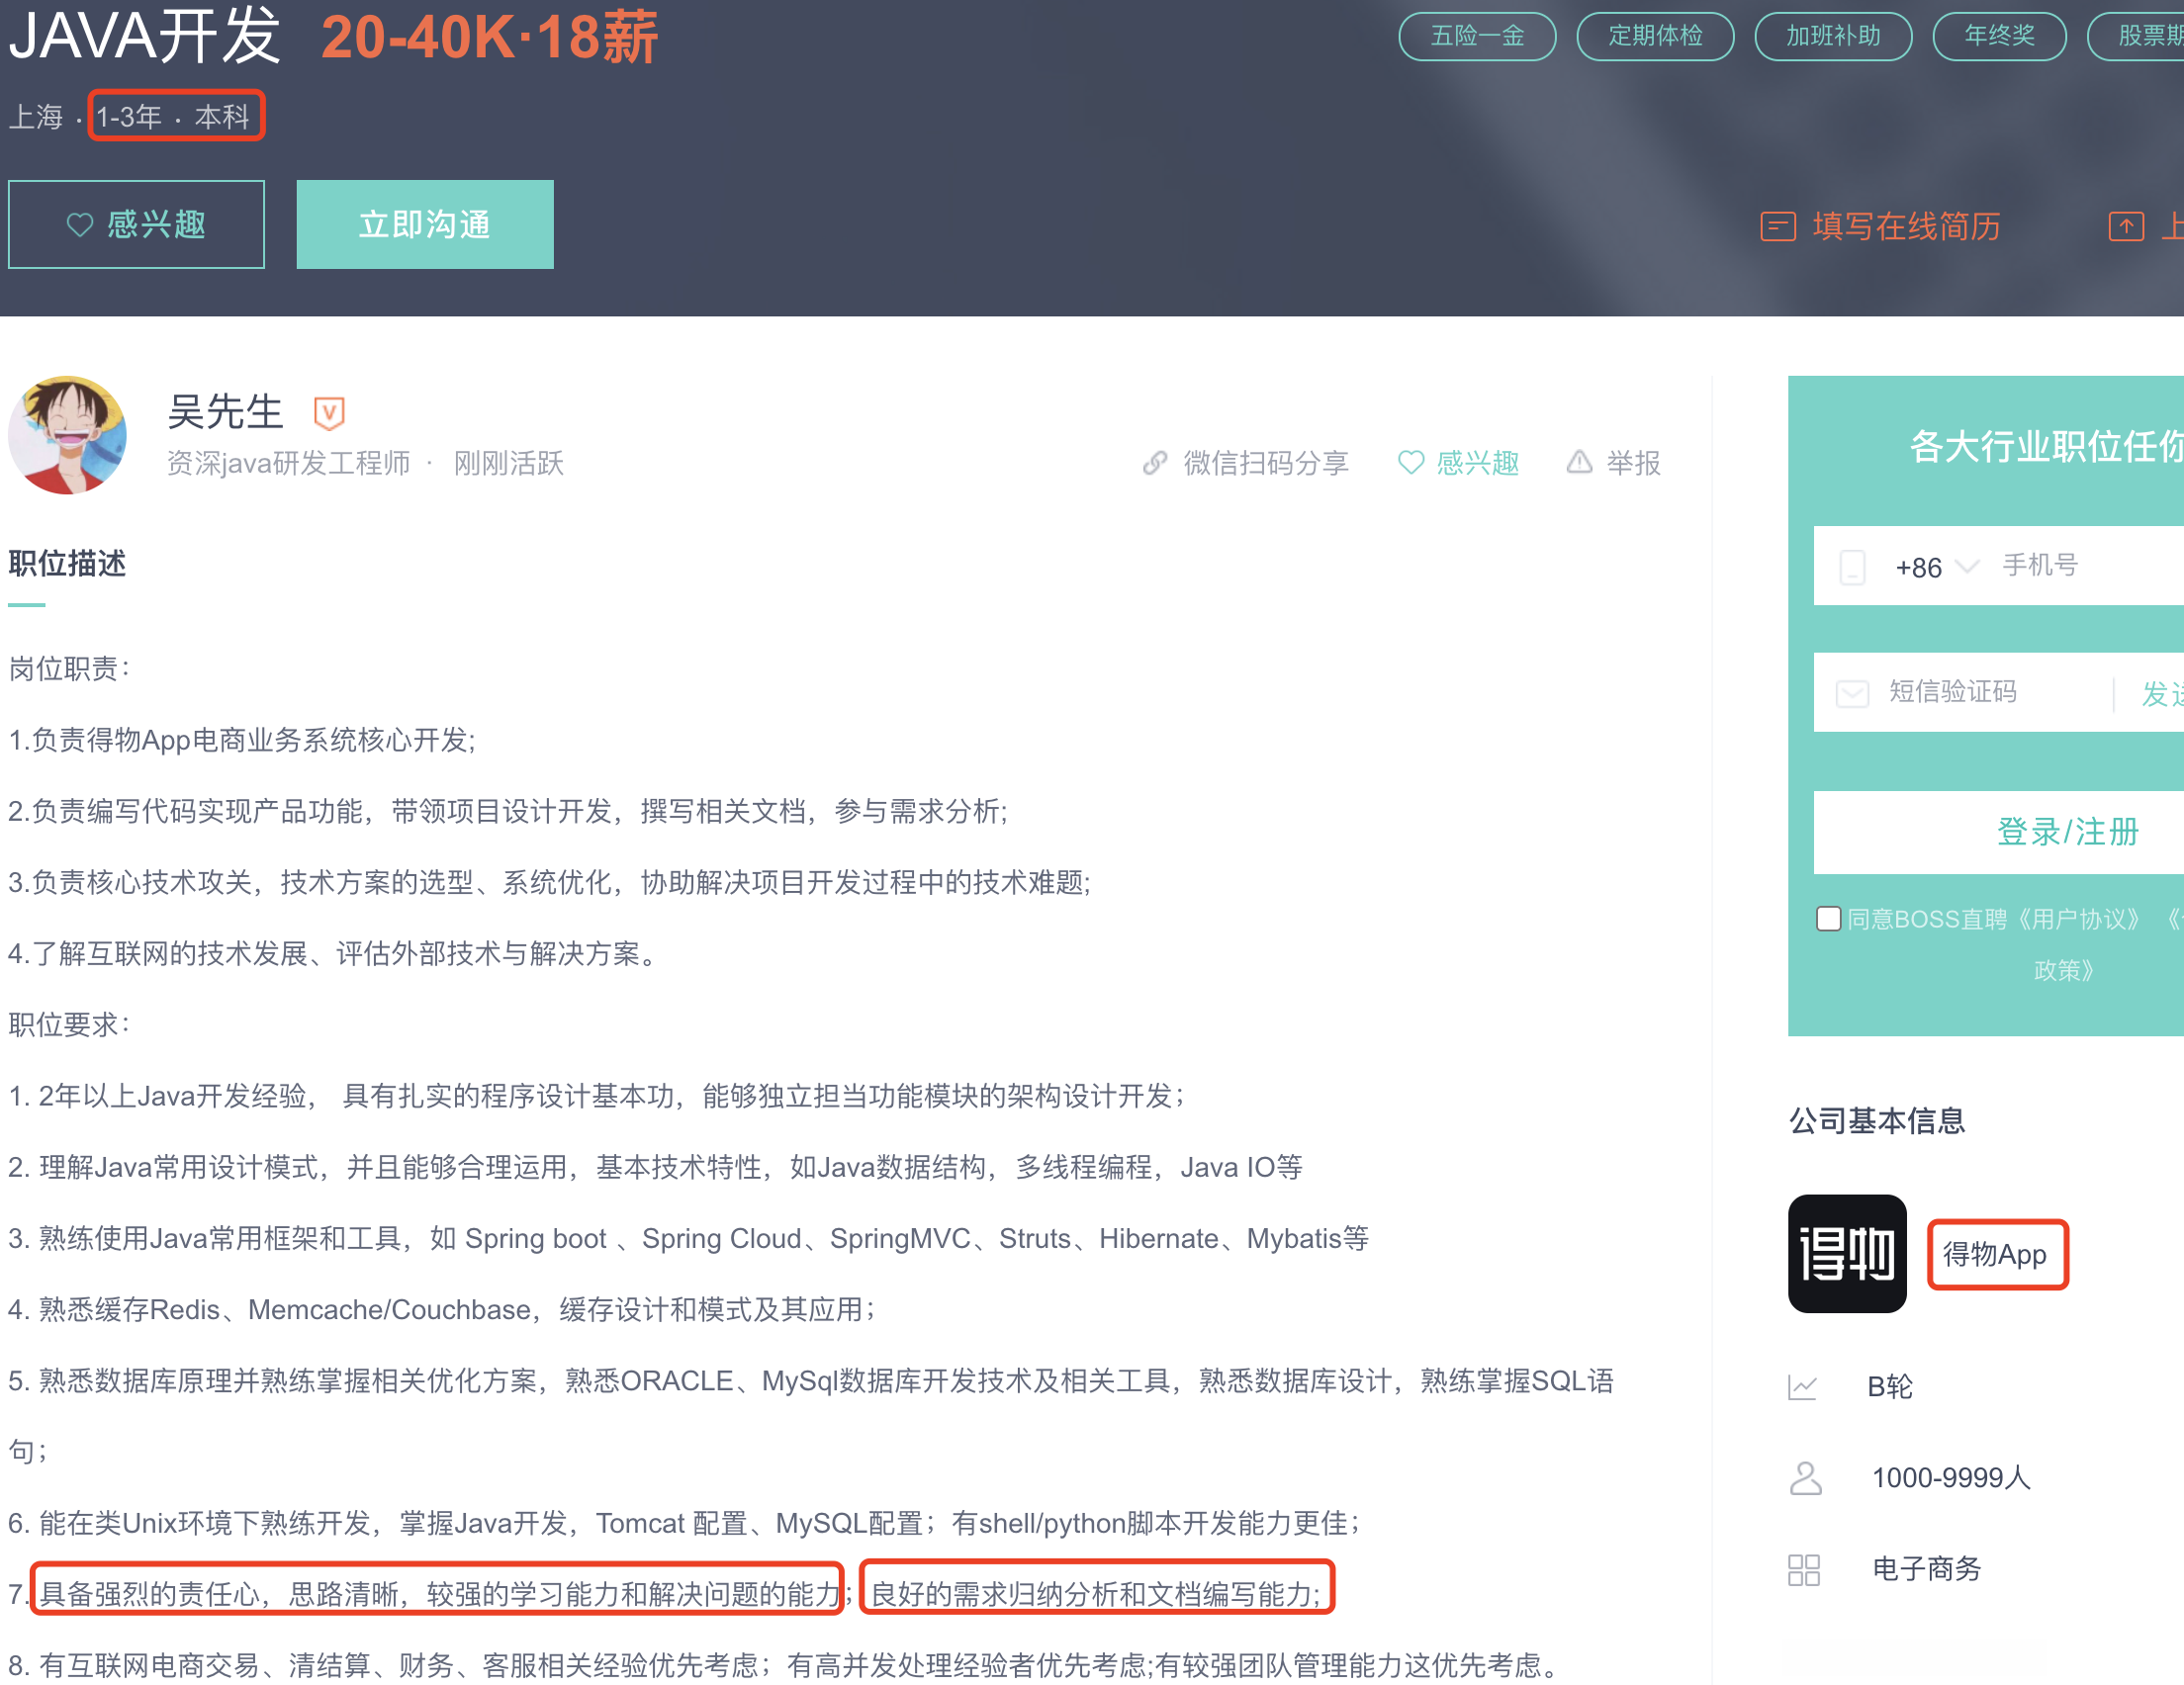Click the orange verified badge beside 吴先生
The width and height of the screenshot is (2184, 1685).
click(328, 411)
